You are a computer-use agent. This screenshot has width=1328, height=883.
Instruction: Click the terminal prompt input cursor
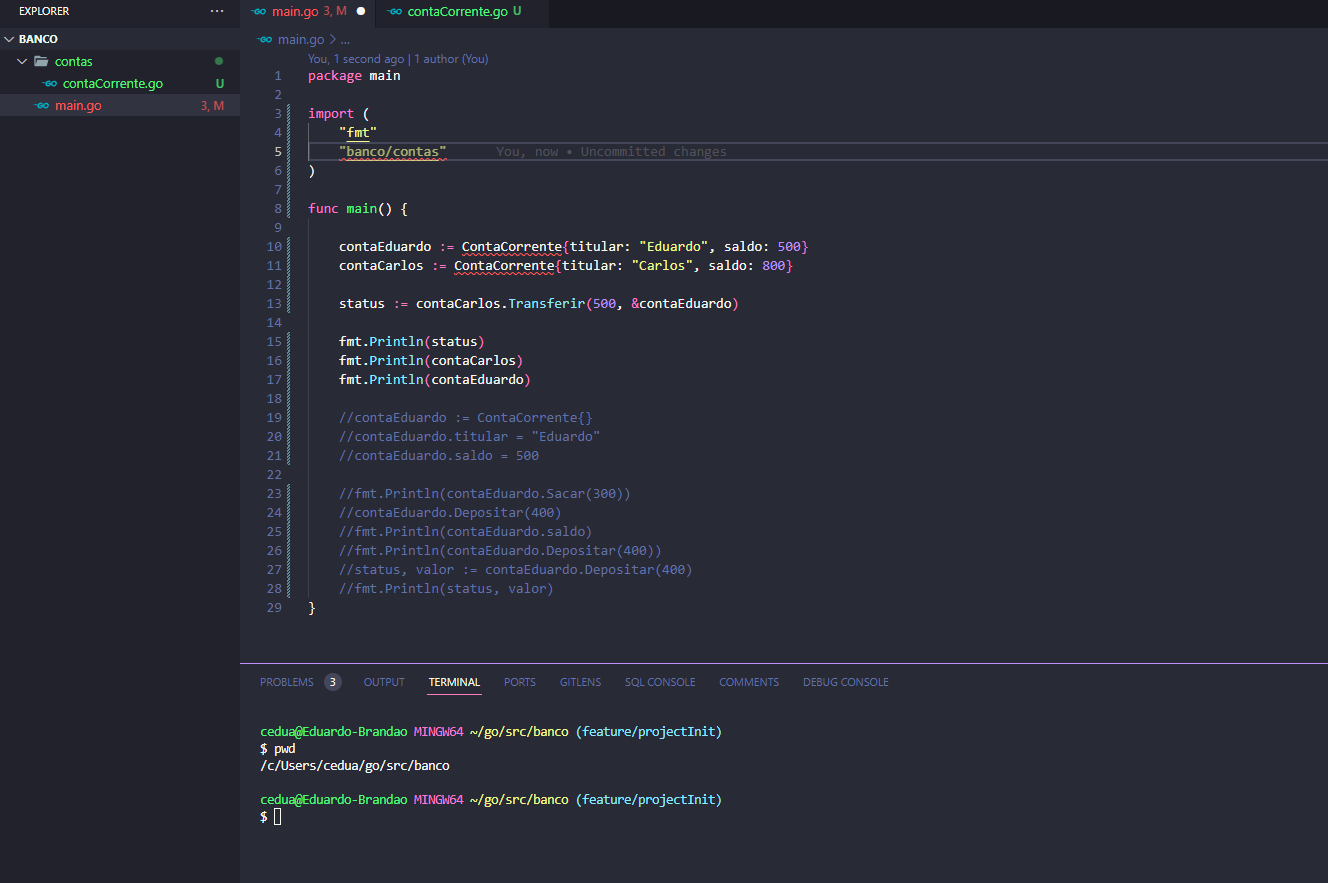[x=278, y=817]
